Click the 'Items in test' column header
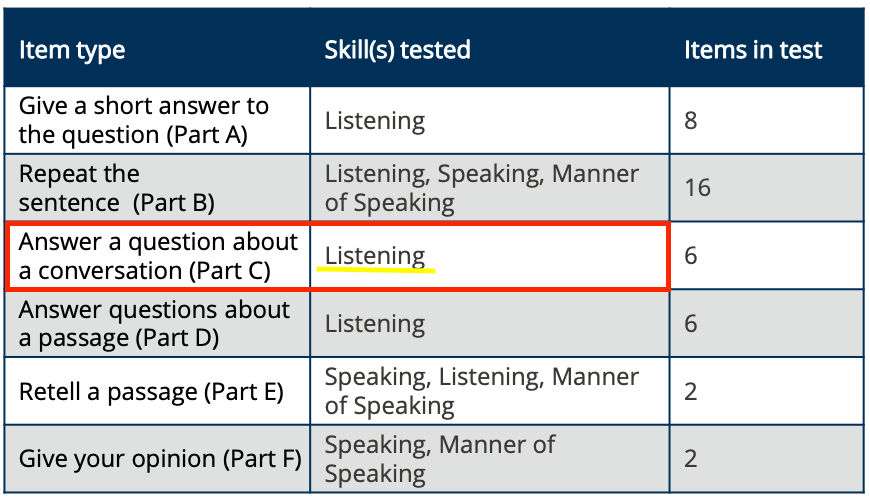The width and height of the screenshot is (870, 500). (x=766, y=48)
